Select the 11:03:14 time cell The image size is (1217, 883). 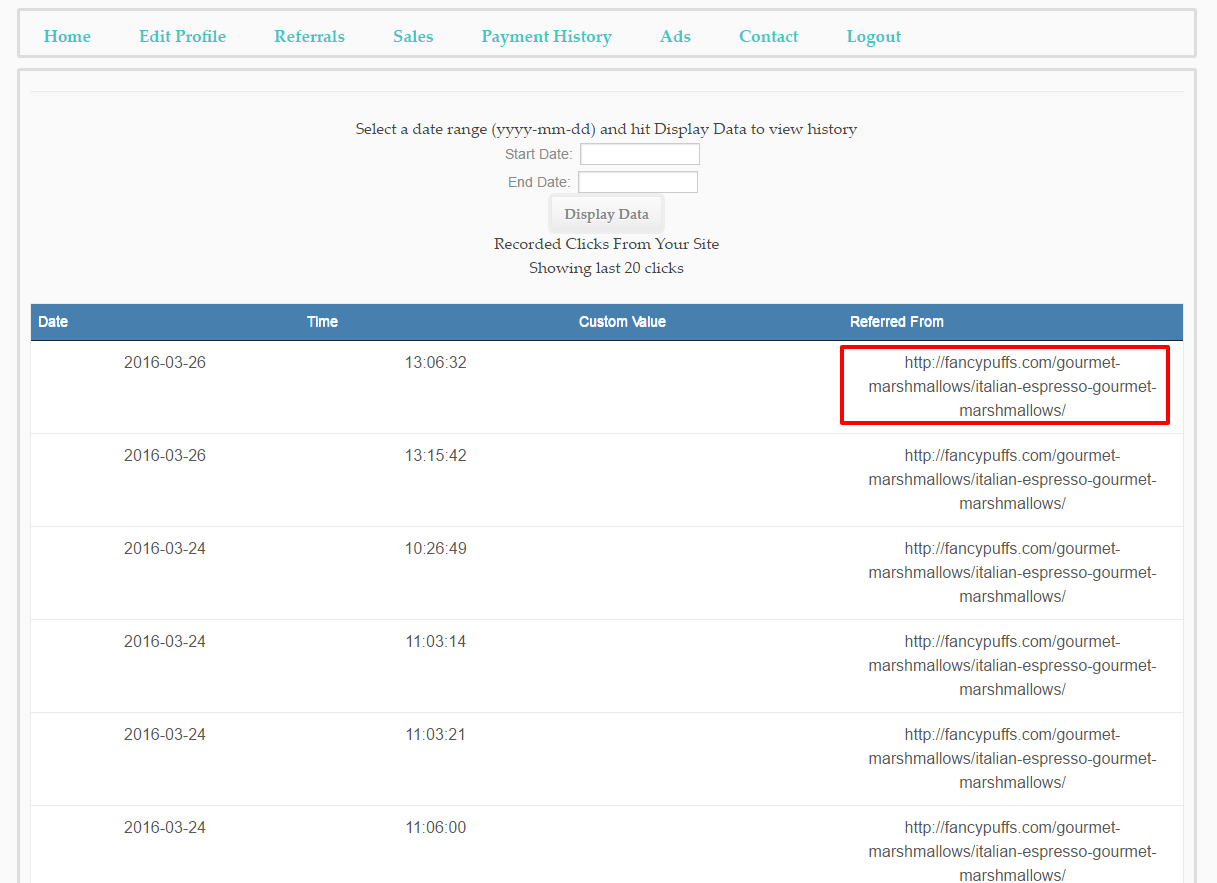[x=435, y=641]
